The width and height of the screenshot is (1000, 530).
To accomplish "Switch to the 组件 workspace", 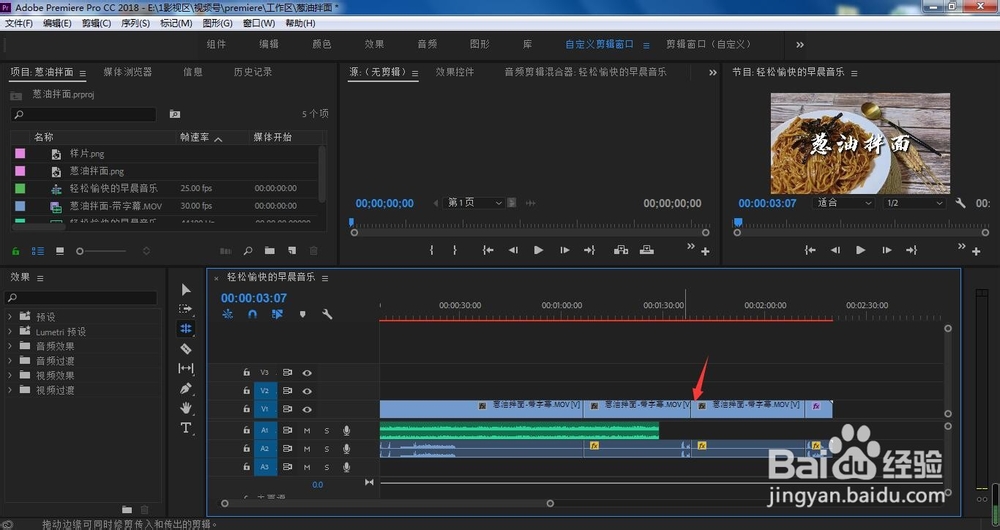I will click(x=216, y=44).
